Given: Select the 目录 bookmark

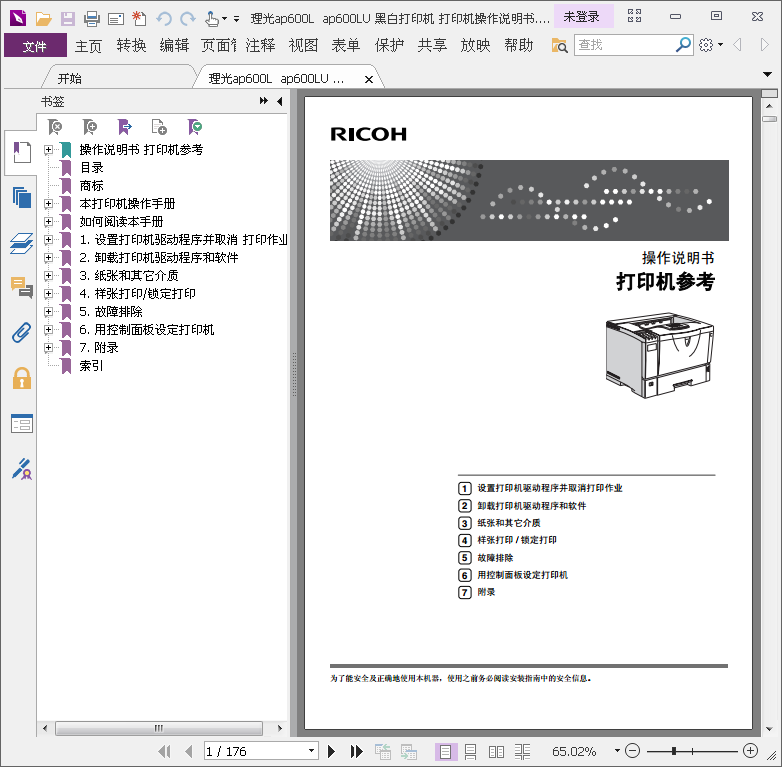Looking at the screenshot, I should (92, 168).
